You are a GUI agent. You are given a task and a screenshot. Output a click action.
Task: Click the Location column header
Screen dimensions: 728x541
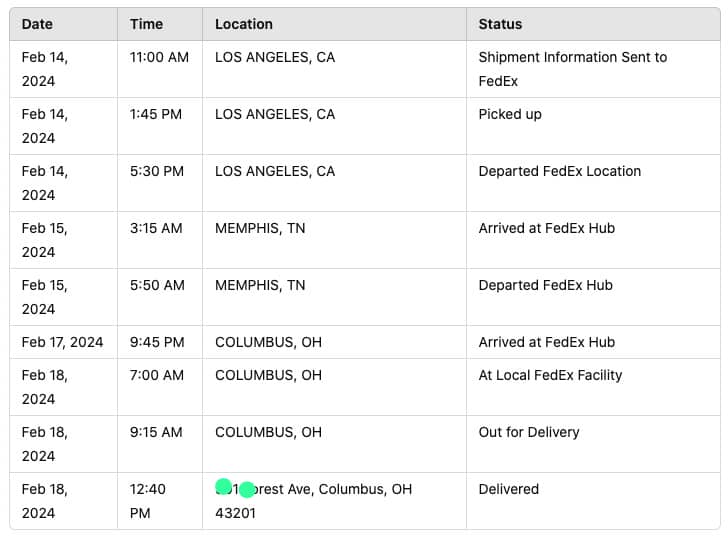[x=244, y=24]
